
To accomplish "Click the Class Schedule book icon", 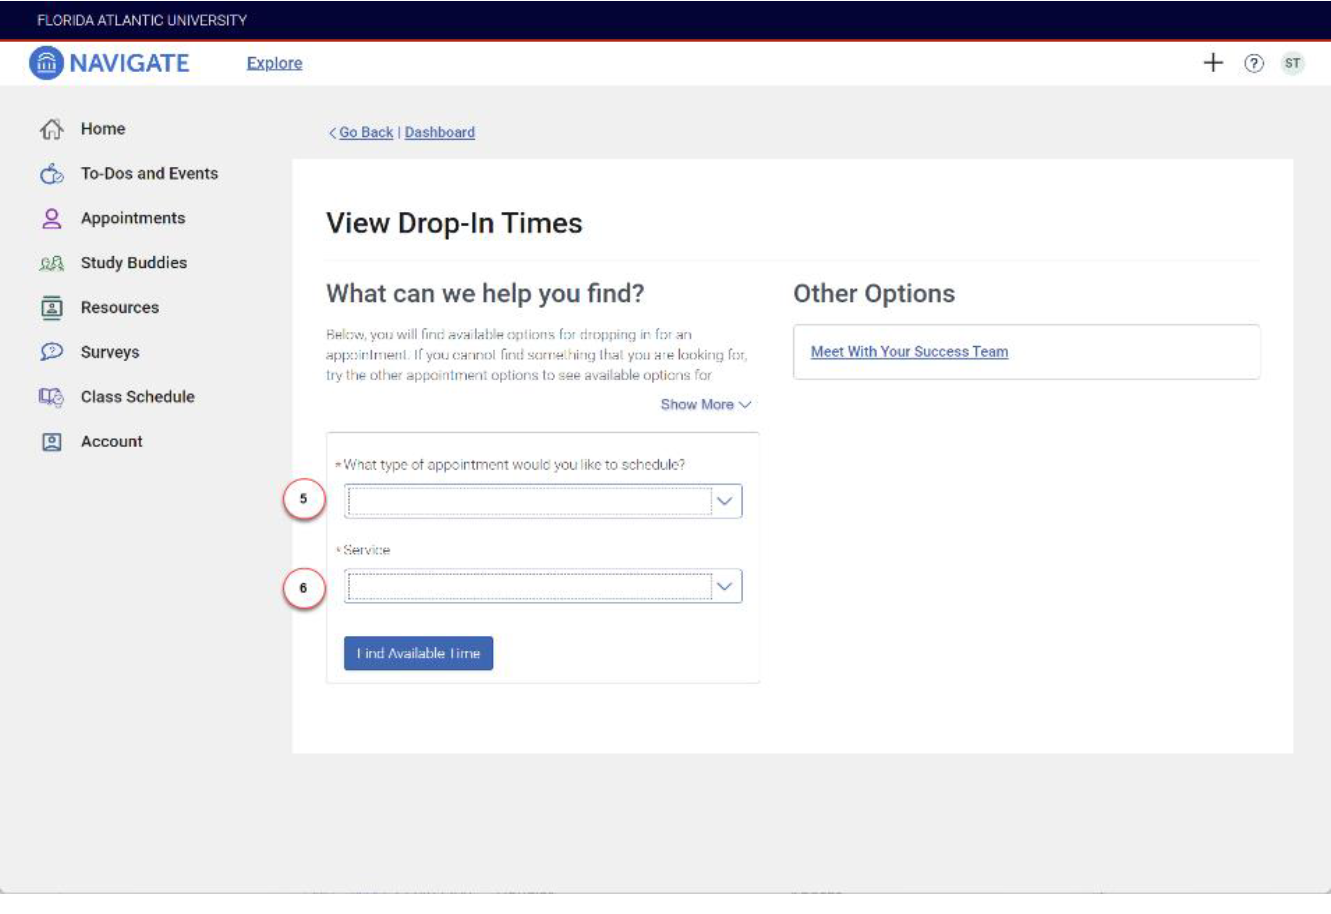I will point(51,397).
